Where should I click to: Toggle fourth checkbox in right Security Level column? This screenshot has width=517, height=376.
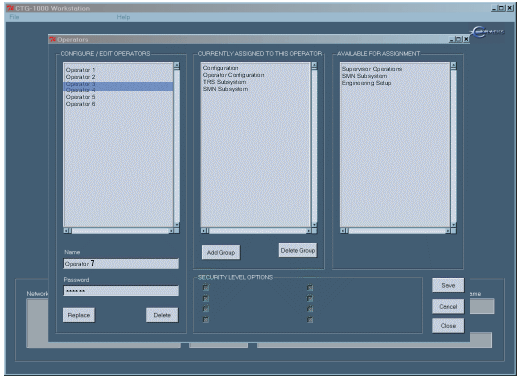click(x=310, y=319)
